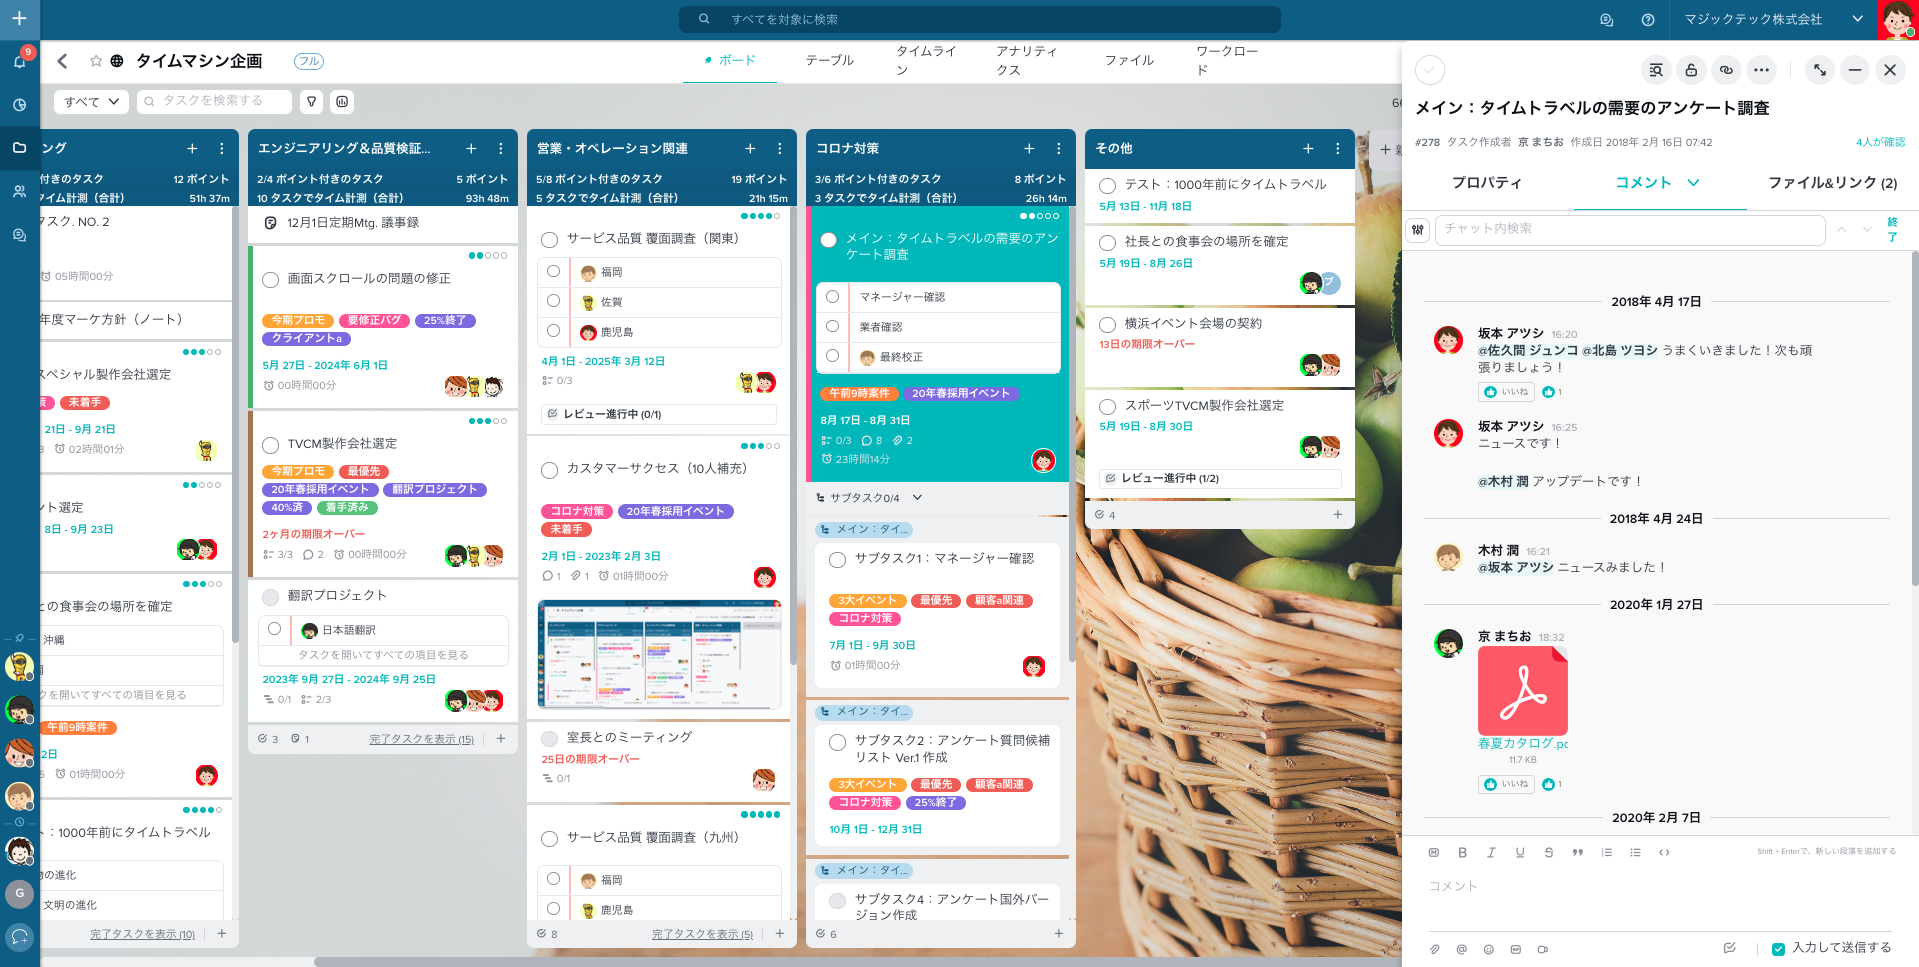The image size is (1919, 967).
Task: Switch to the テーブル view tab
Action: click(829, 61)
